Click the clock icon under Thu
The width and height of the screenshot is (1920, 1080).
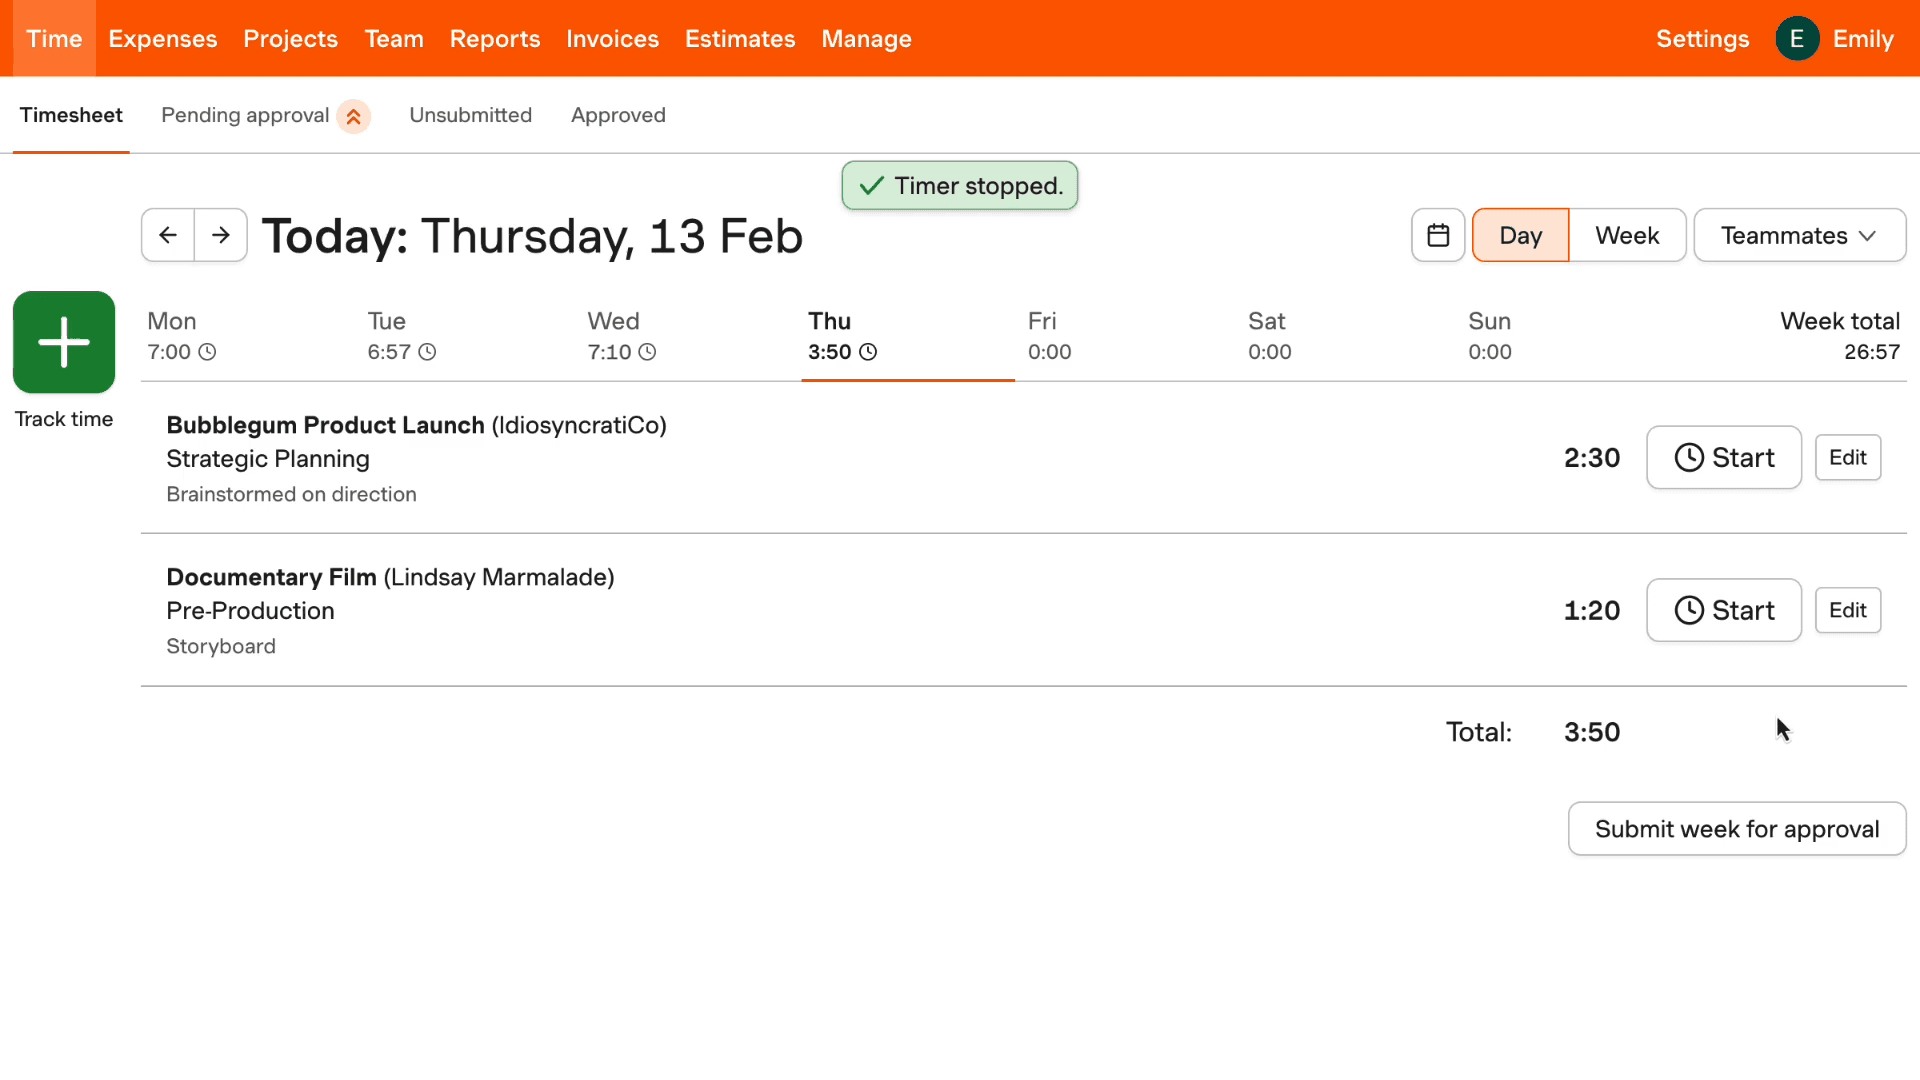[x=868, y=352]
